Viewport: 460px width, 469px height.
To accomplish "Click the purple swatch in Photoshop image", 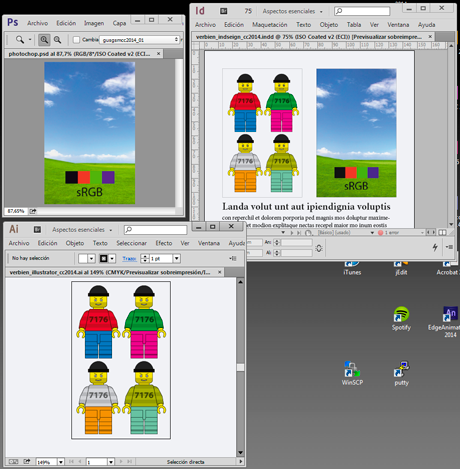I will click(108, 177).
